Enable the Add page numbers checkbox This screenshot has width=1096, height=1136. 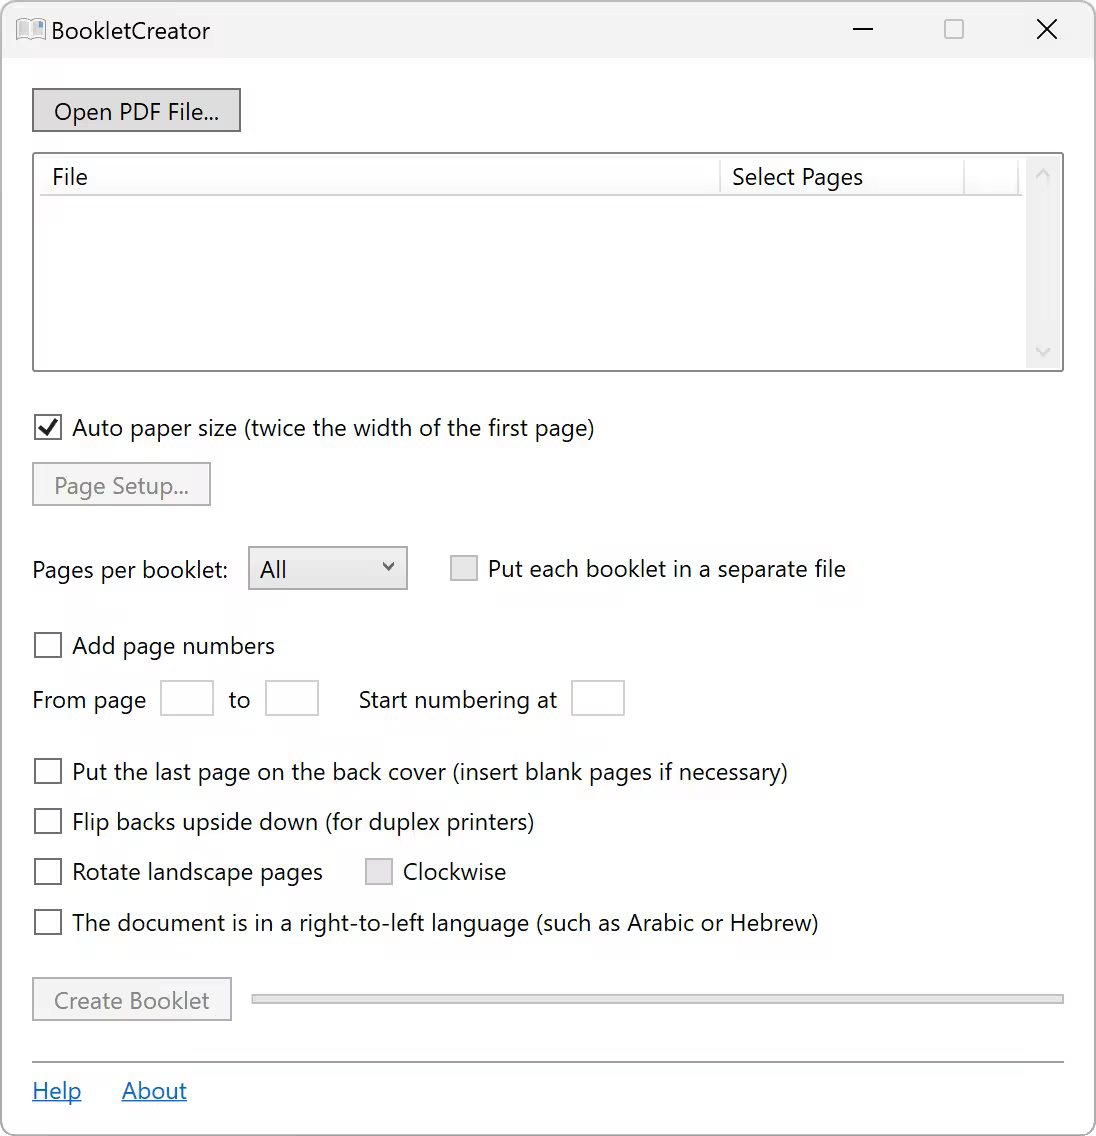point(48,646)
